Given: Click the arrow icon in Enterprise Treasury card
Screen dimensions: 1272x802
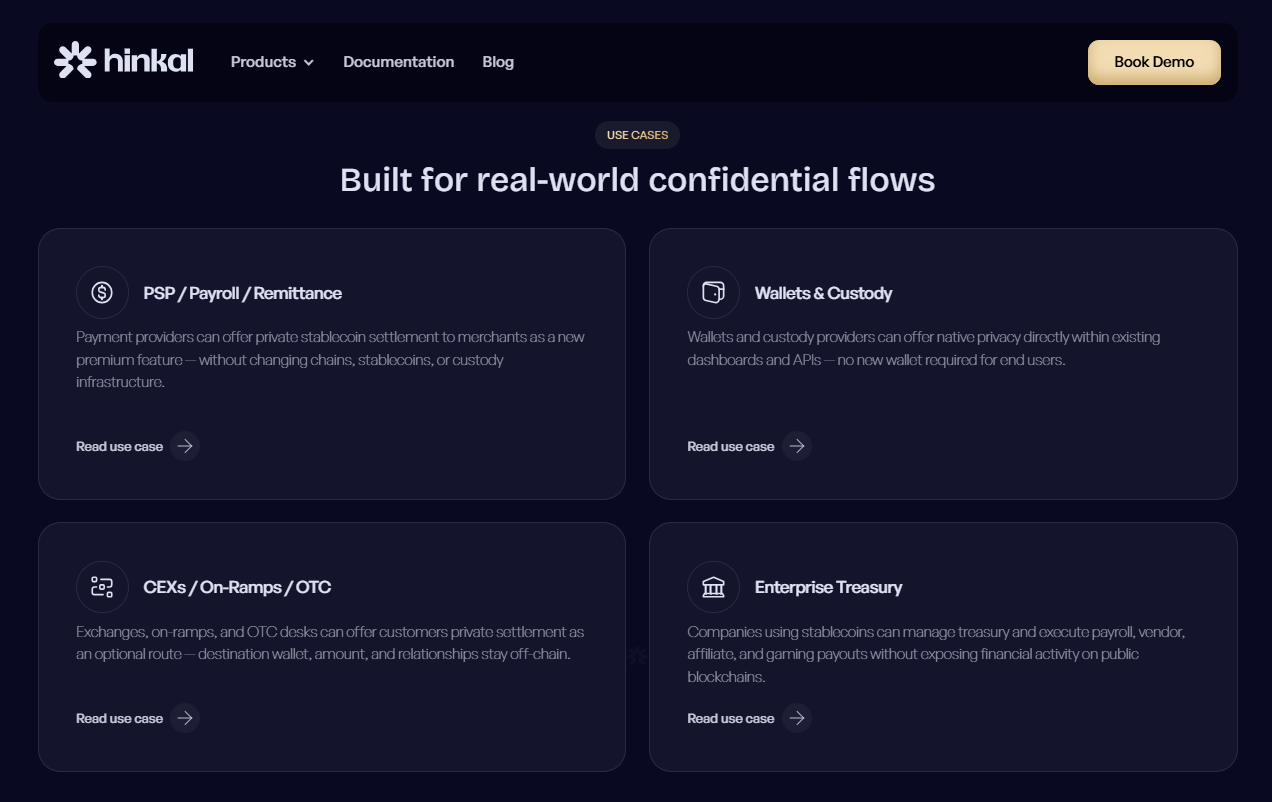Looking at the screenshot, I should point(796,718).
